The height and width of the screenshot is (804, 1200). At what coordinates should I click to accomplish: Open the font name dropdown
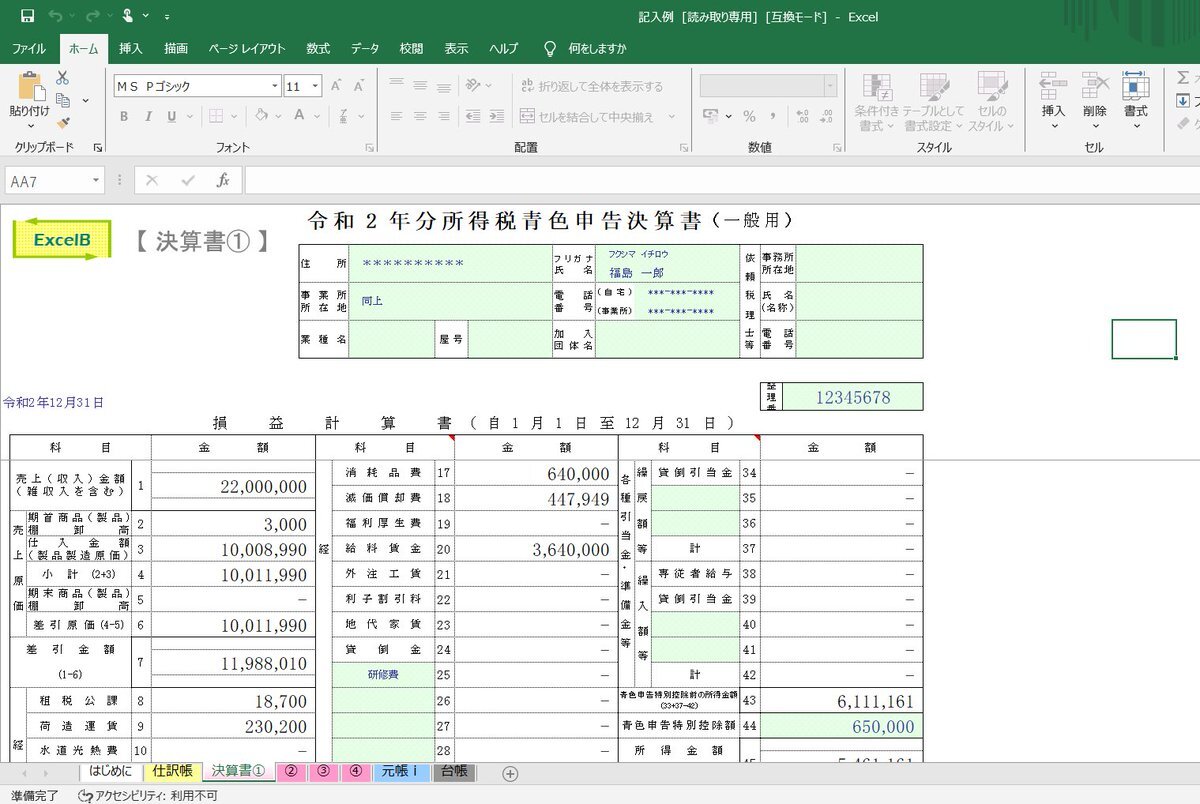274,87
